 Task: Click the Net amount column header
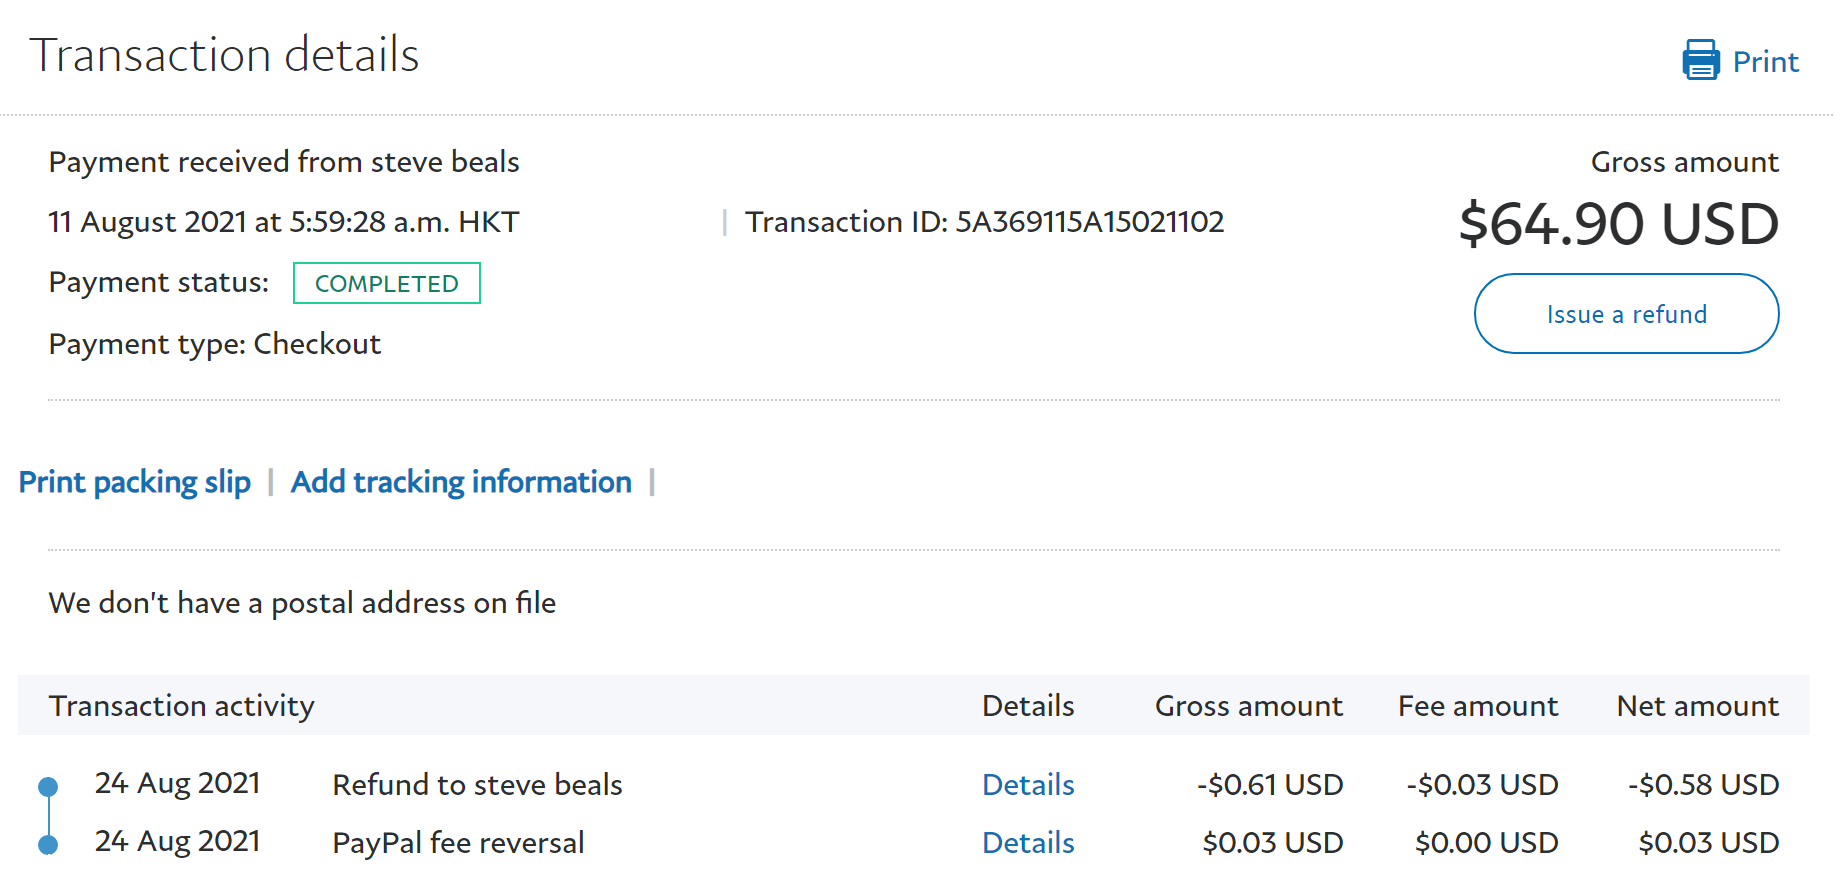[1697, 706]
